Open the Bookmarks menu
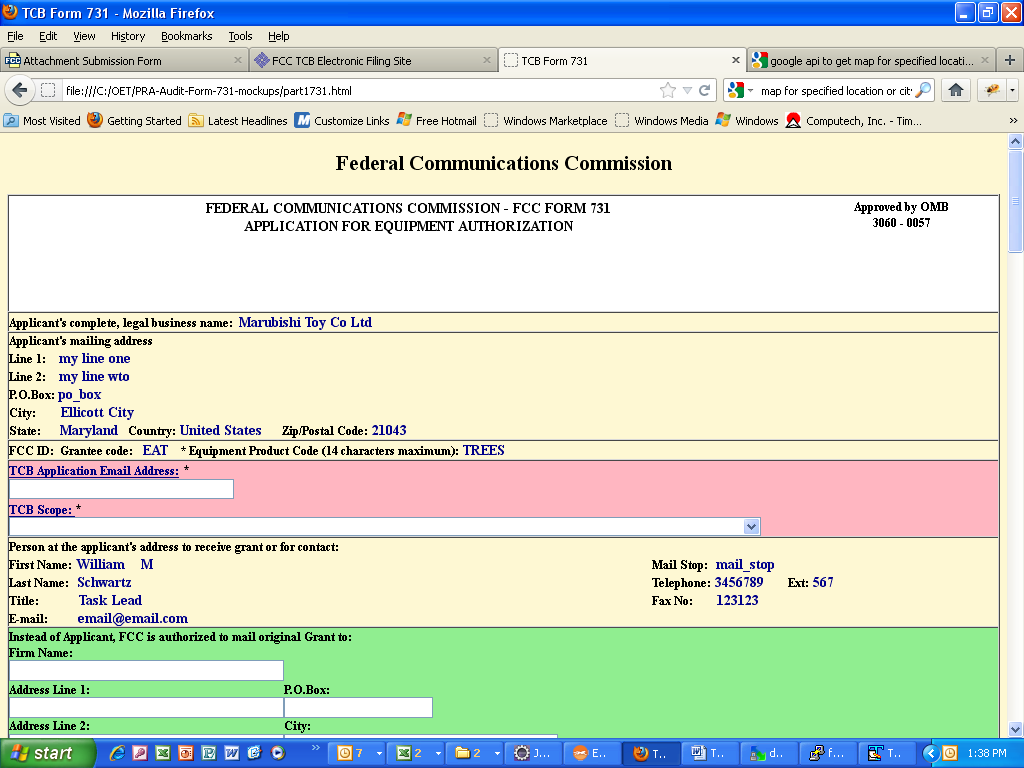 (186, 36)
